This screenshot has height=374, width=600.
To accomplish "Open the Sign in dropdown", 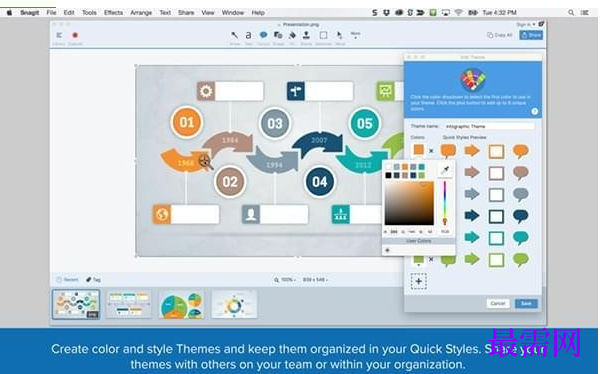I will 526,24.
